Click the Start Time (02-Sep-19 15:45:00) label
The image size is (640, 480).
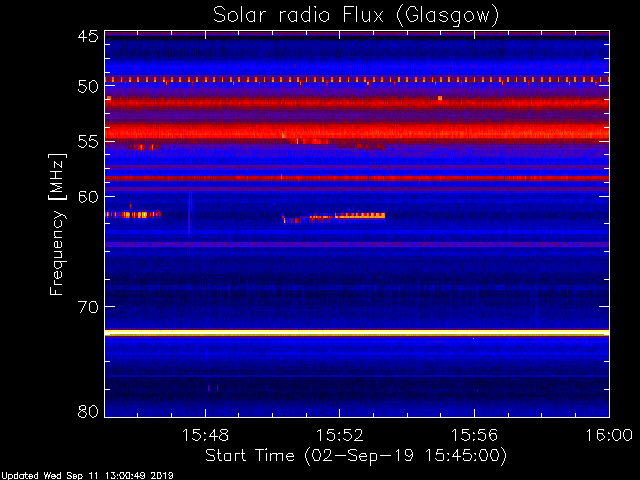tap(356, 456)
